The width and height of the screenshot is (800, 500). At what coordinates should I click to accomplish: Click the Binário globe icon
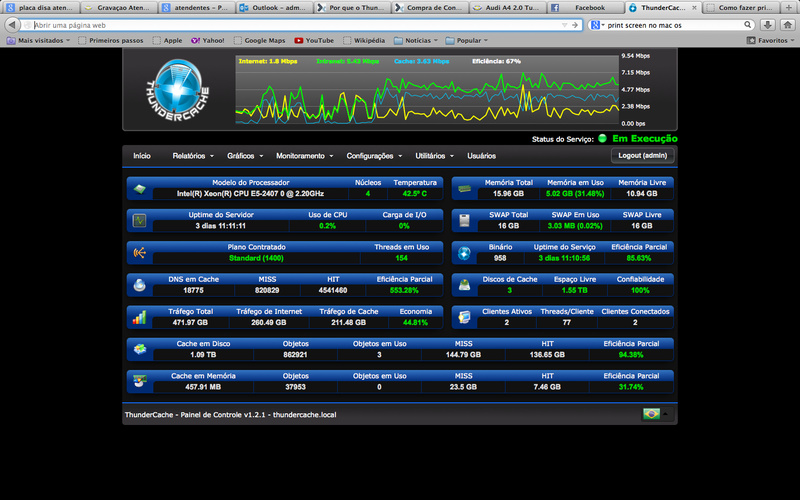[x=464, y=253]
